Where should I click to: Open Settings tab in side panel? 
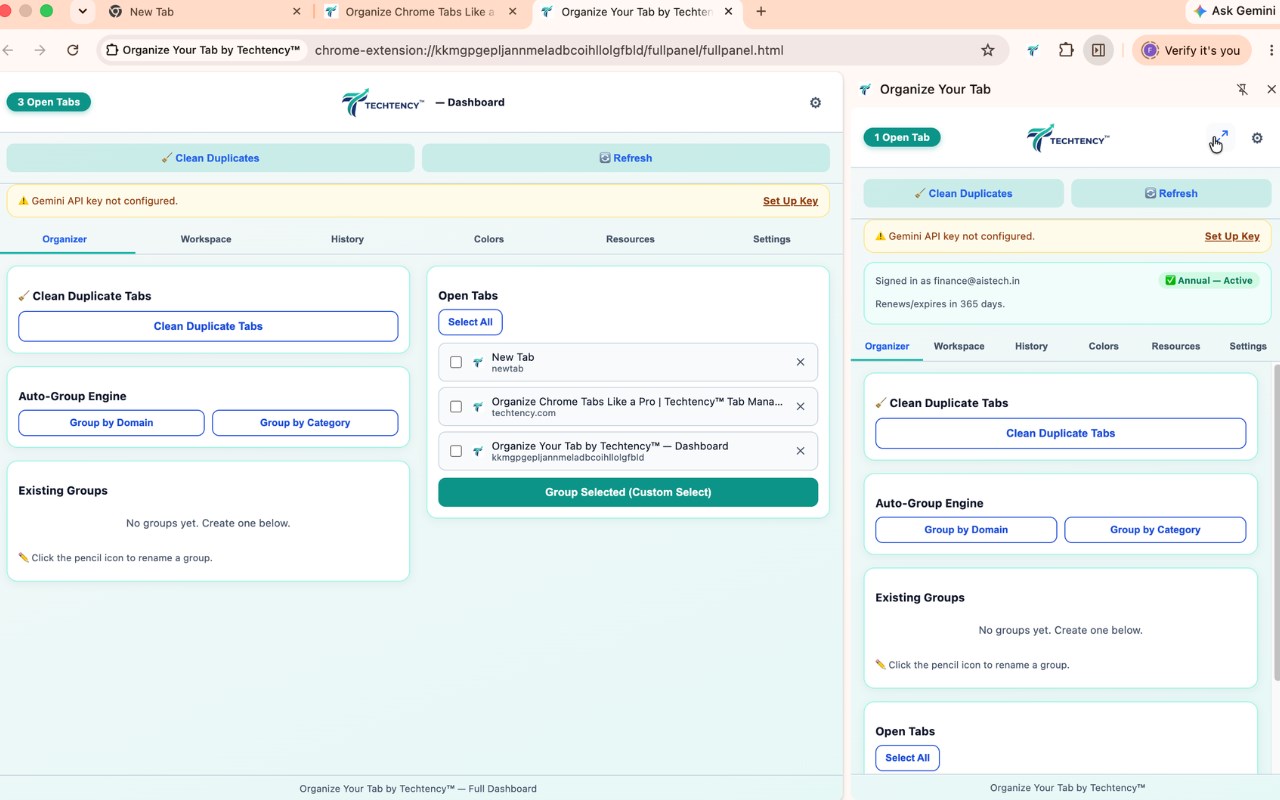[x=1248, y=346]
